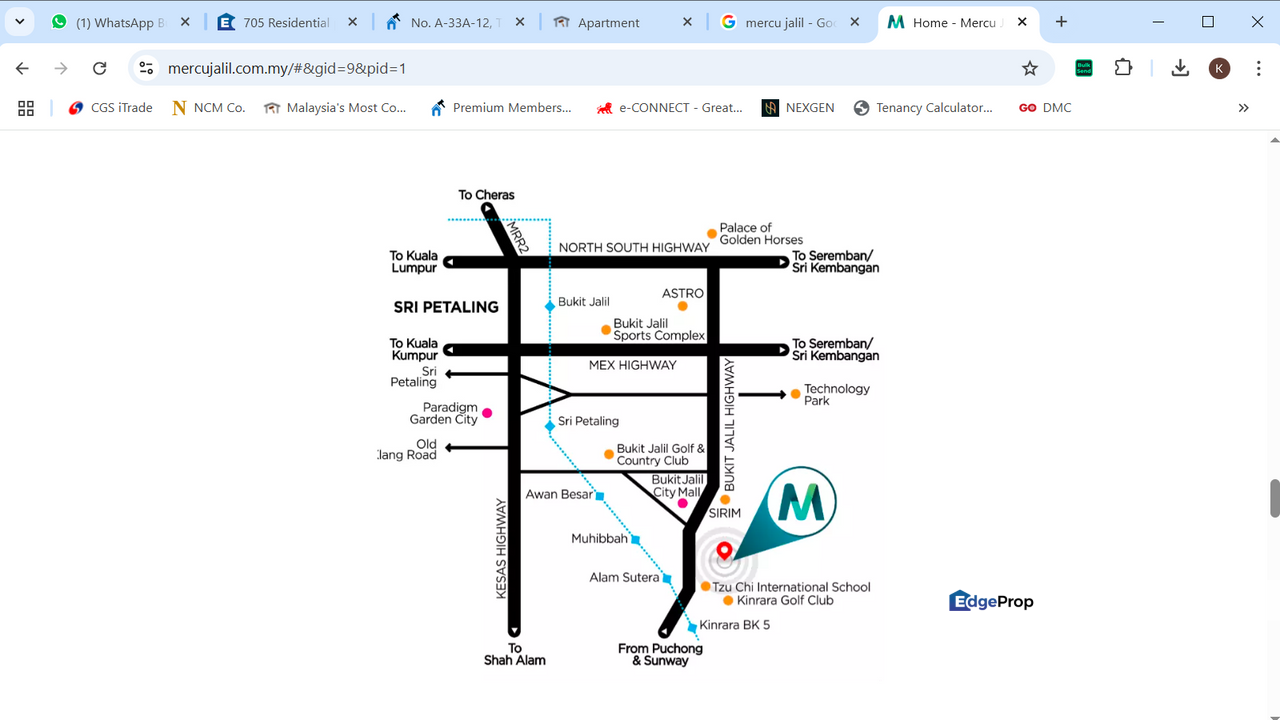The height and width of the screenshot is (720, 1280).
Task: Minimize the Chrome window
Action: [x=1158, y=22]
